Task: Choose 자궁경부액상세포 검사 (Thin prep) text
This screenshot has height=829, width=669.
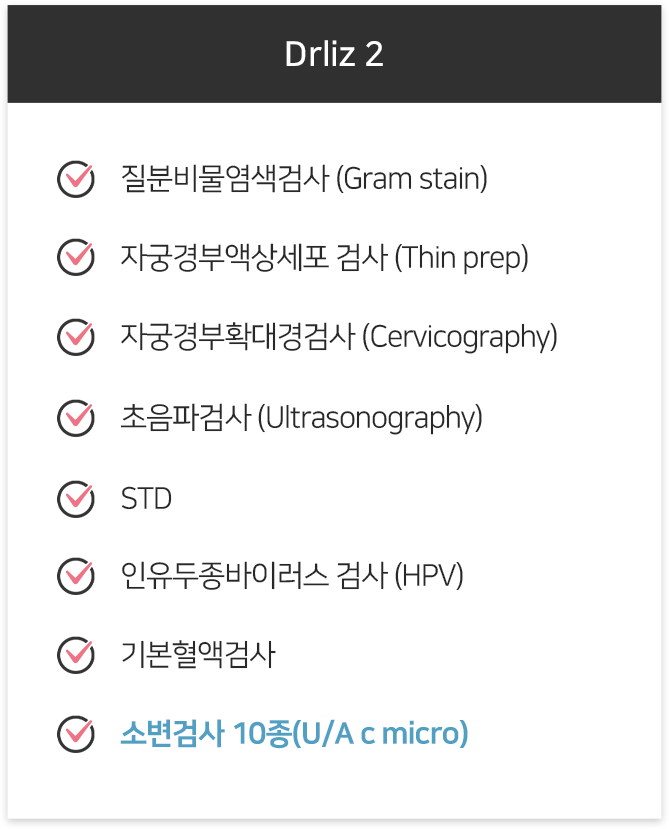Action: click(x=325, y=257)
